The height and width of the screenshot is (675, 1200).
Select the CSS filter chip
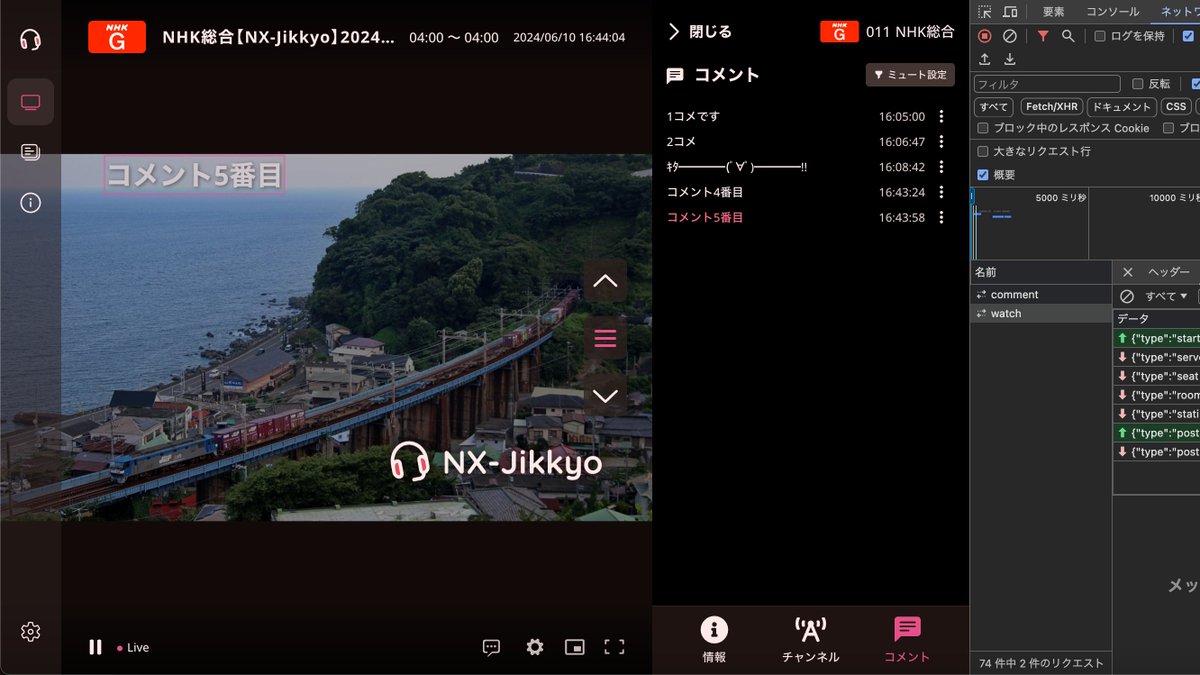[1176, 107]
